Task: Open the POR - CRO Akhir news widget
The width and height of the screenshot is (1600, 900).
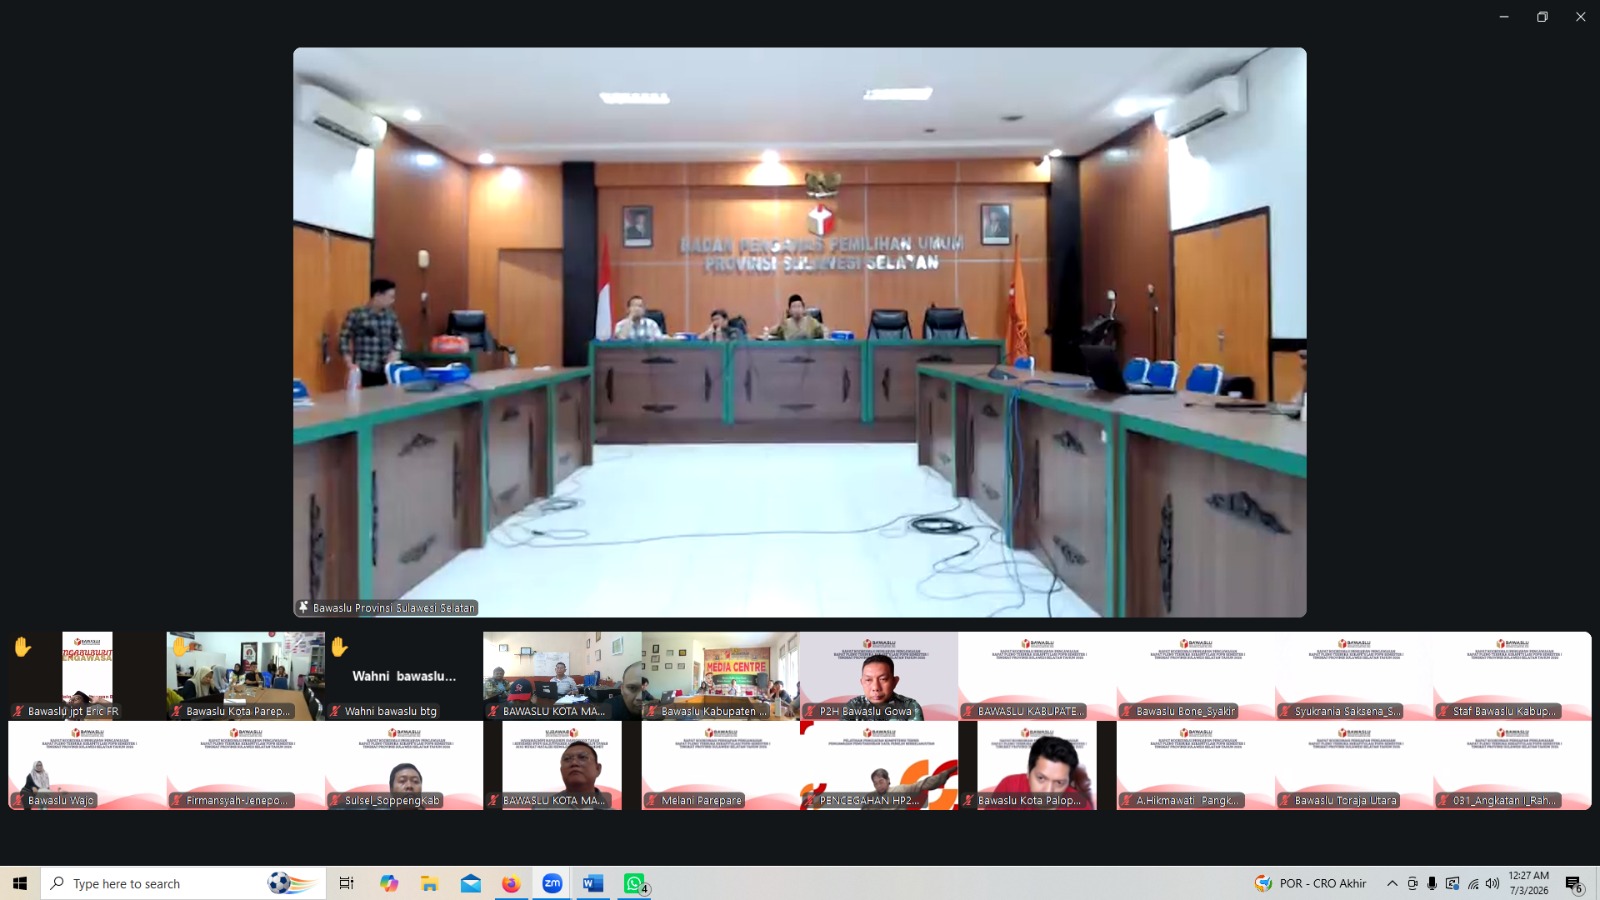Action: click(1310, 884)
